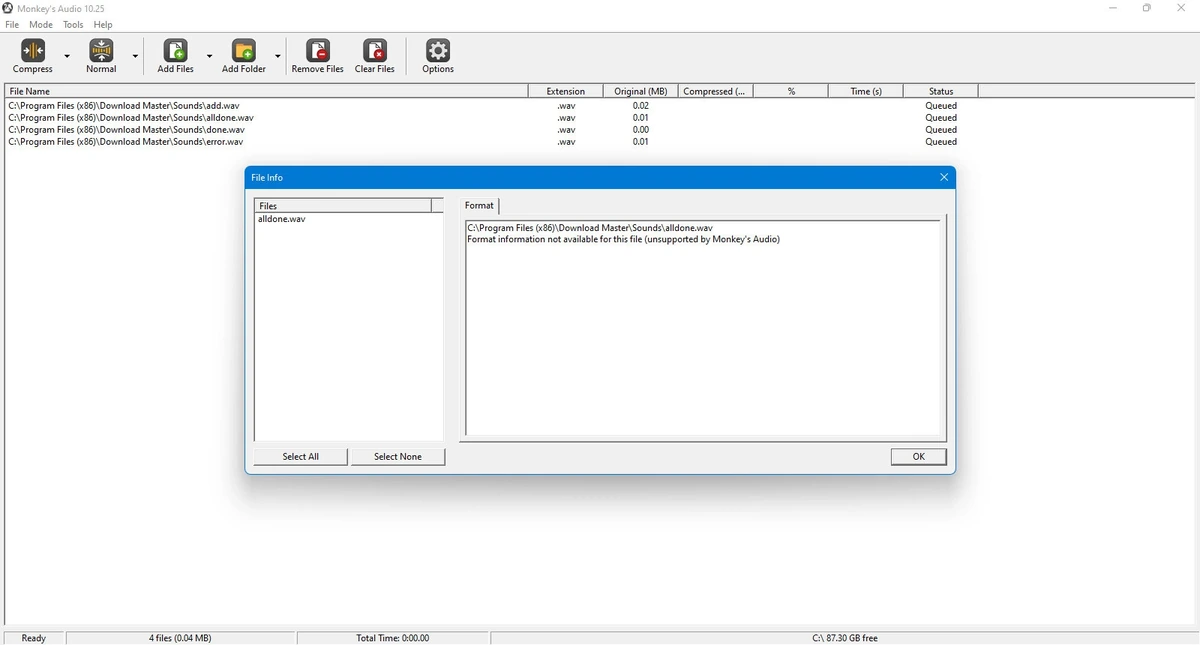1200x645 pixels.
Task: Click the OK button in File Info
Action: coord(918,456)
